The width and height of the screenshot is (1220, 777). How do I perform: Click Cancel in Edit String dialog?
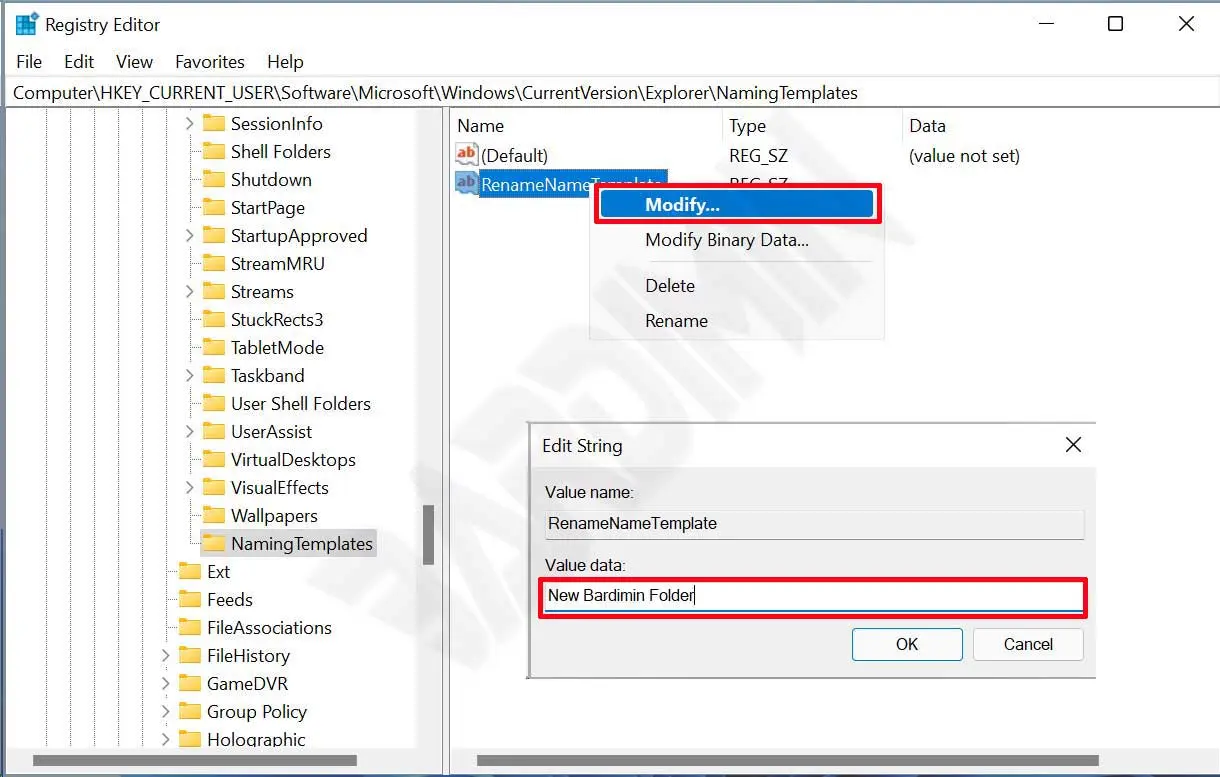1028,644
